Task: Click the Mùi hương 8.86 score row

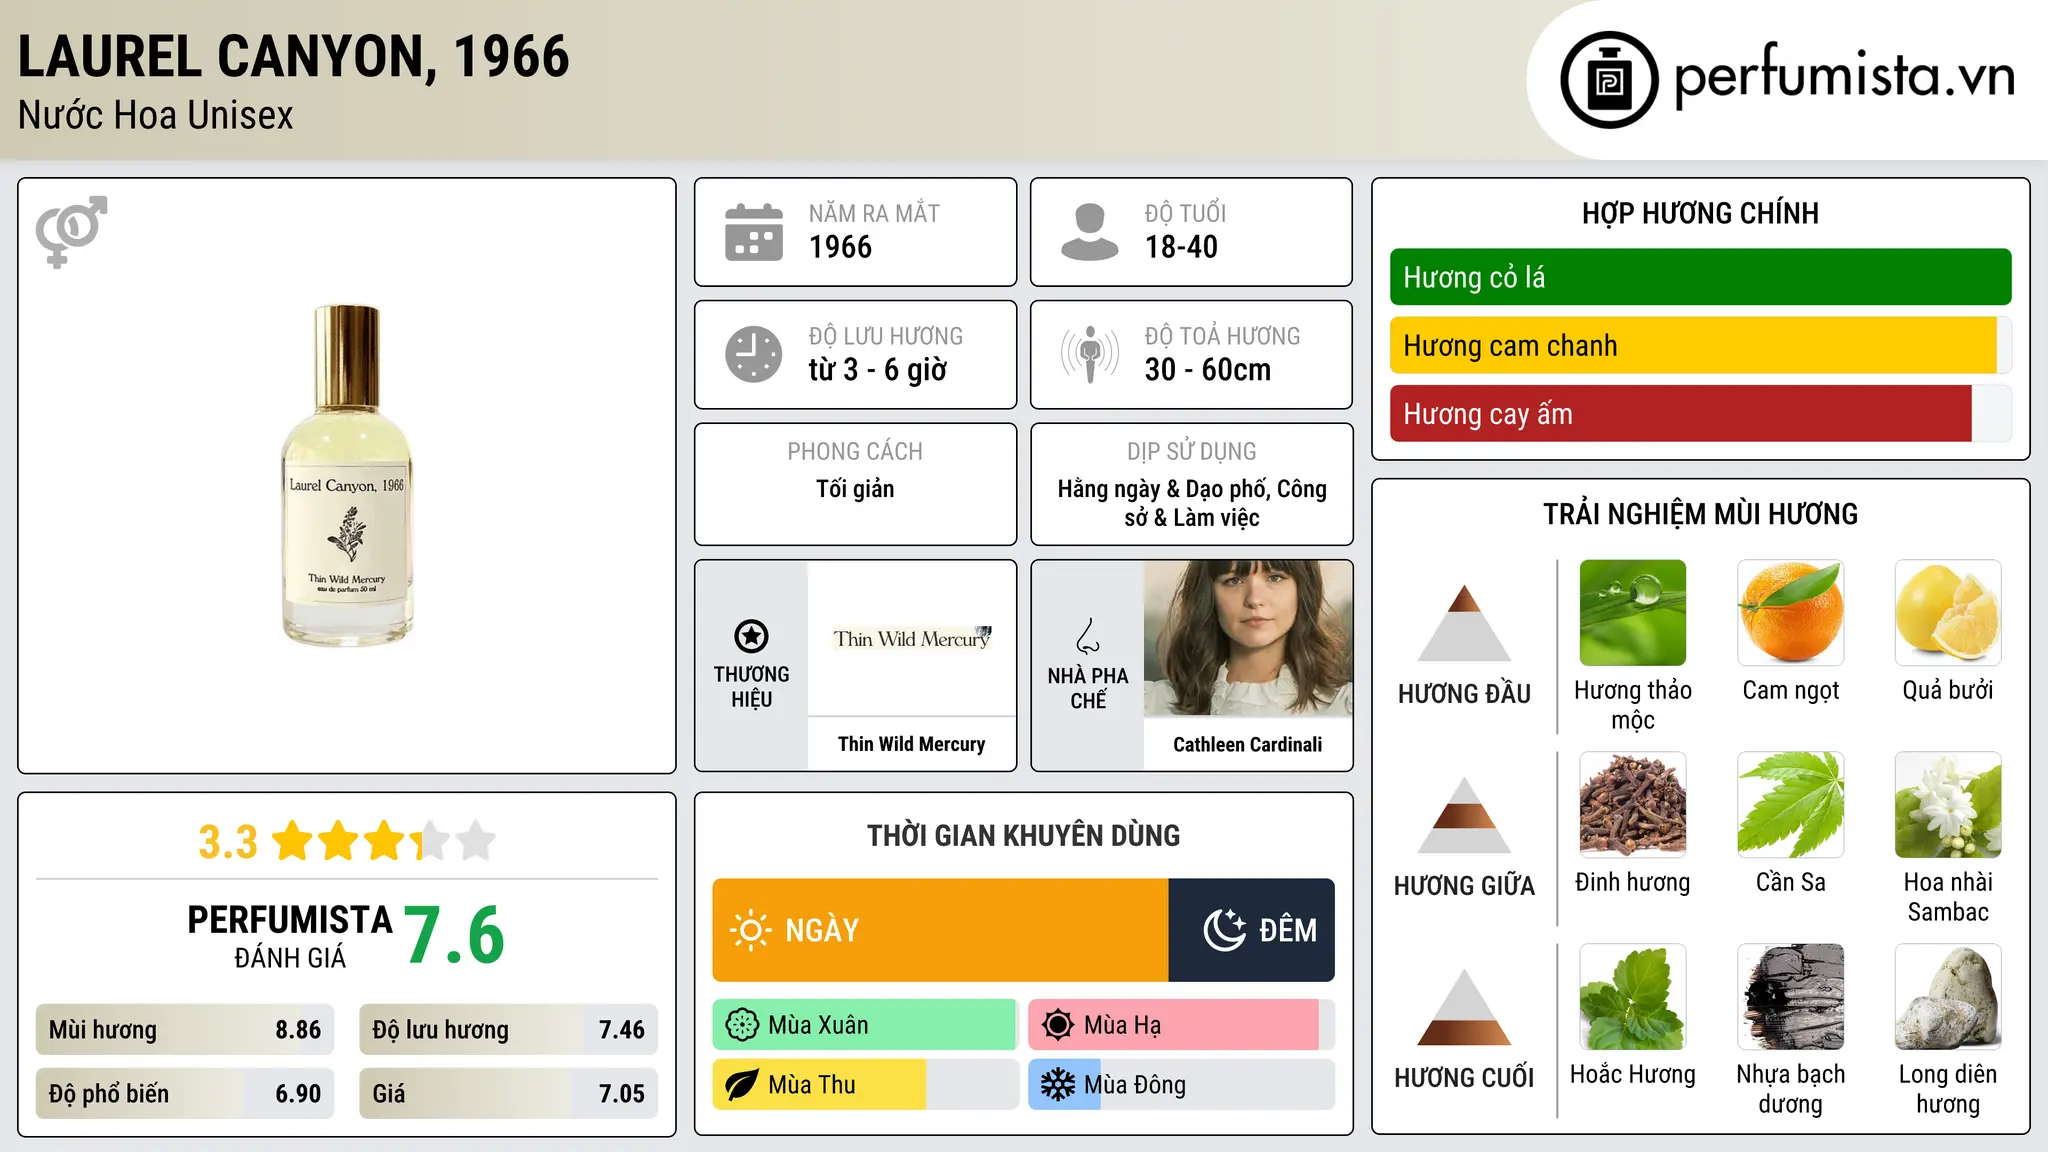Action: [x=185, y=1029]
